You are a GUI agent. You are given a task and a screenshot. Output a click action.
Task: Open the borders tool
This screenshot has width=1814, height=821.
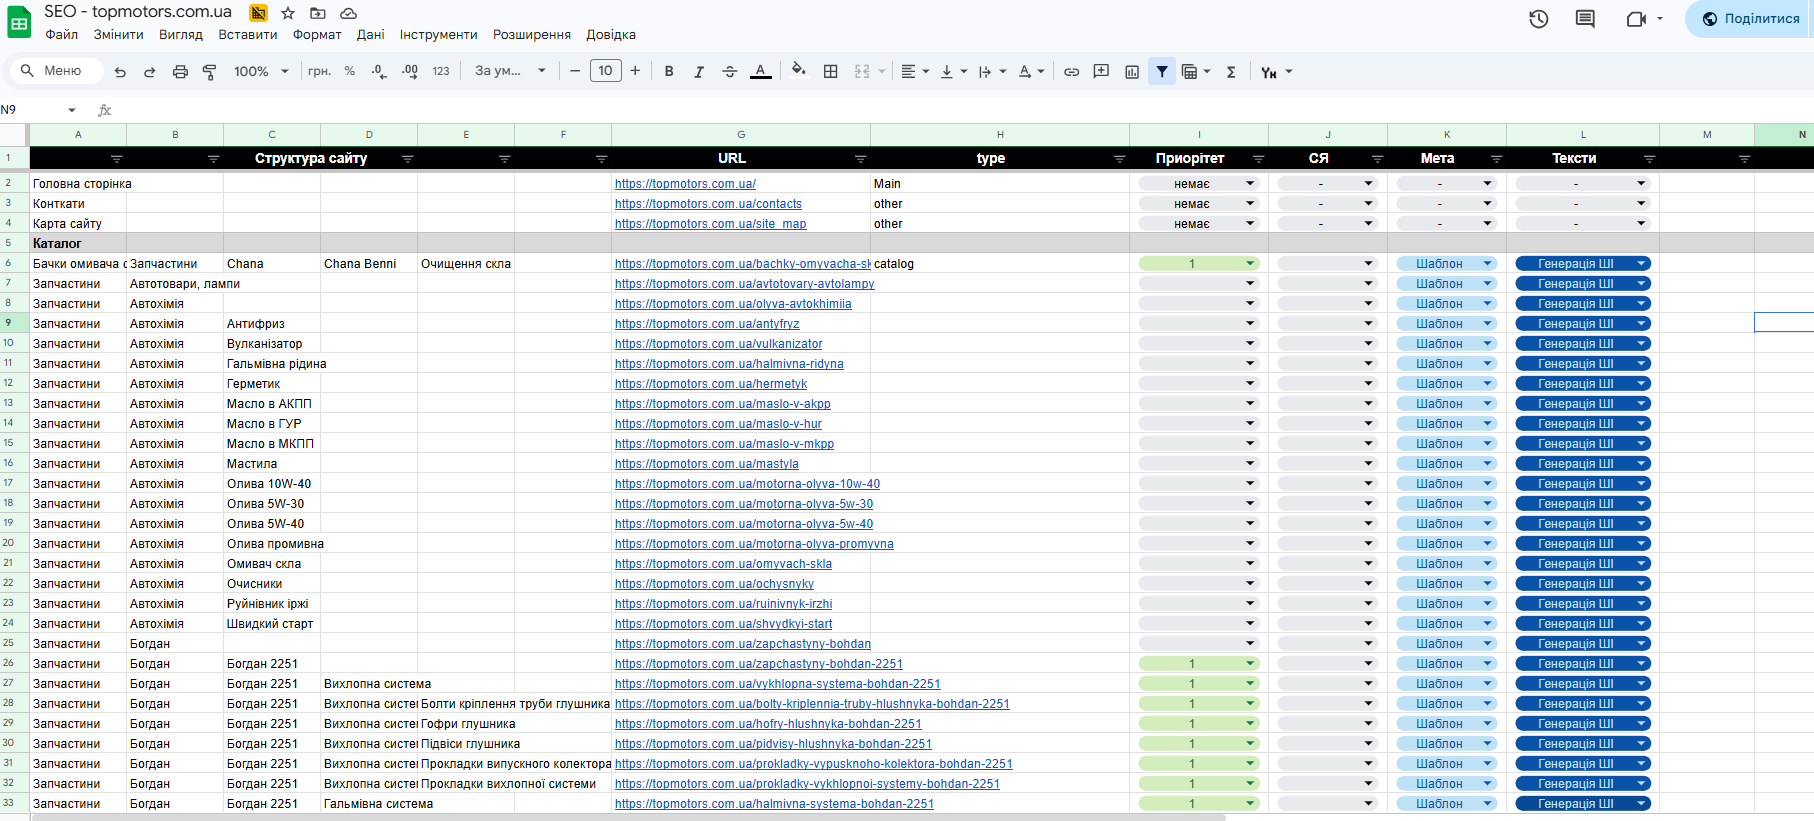830,72
